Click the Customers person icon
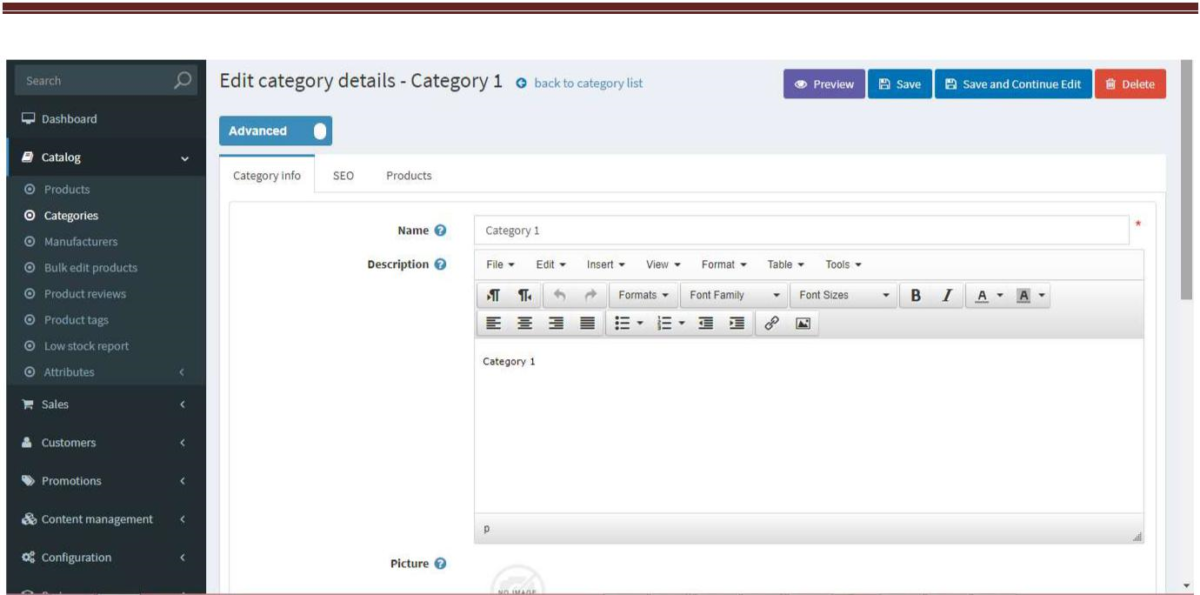 [x=28, y=442]
